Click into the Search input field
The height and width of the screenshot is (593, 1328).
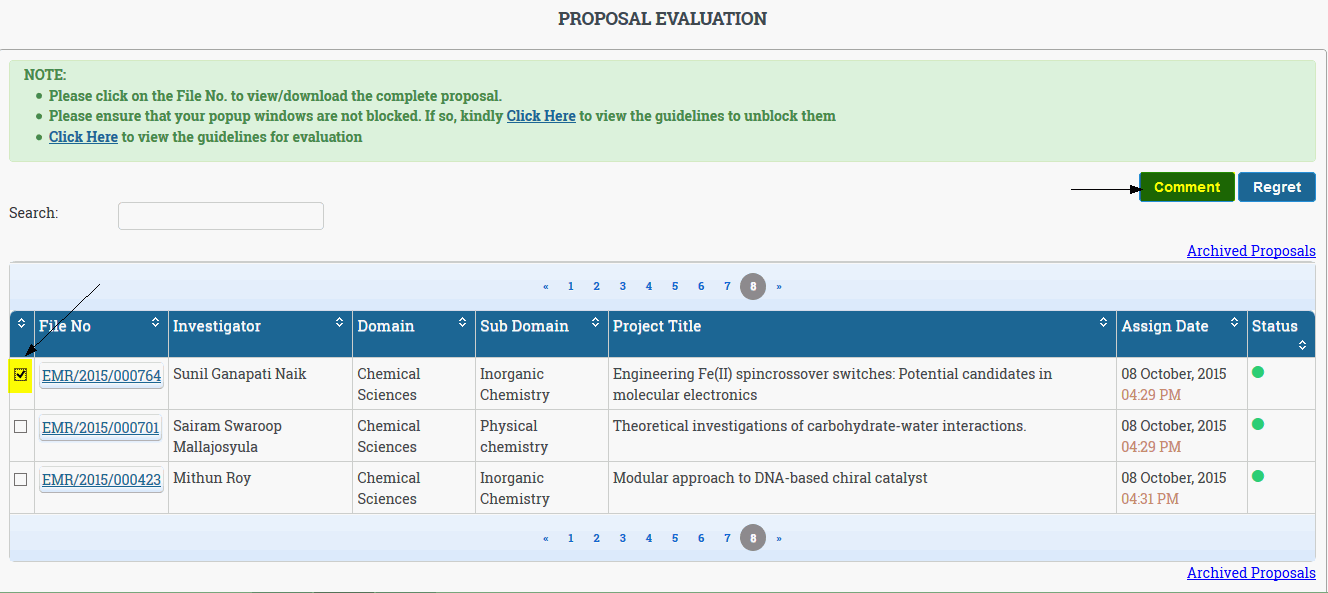[221, 216]
